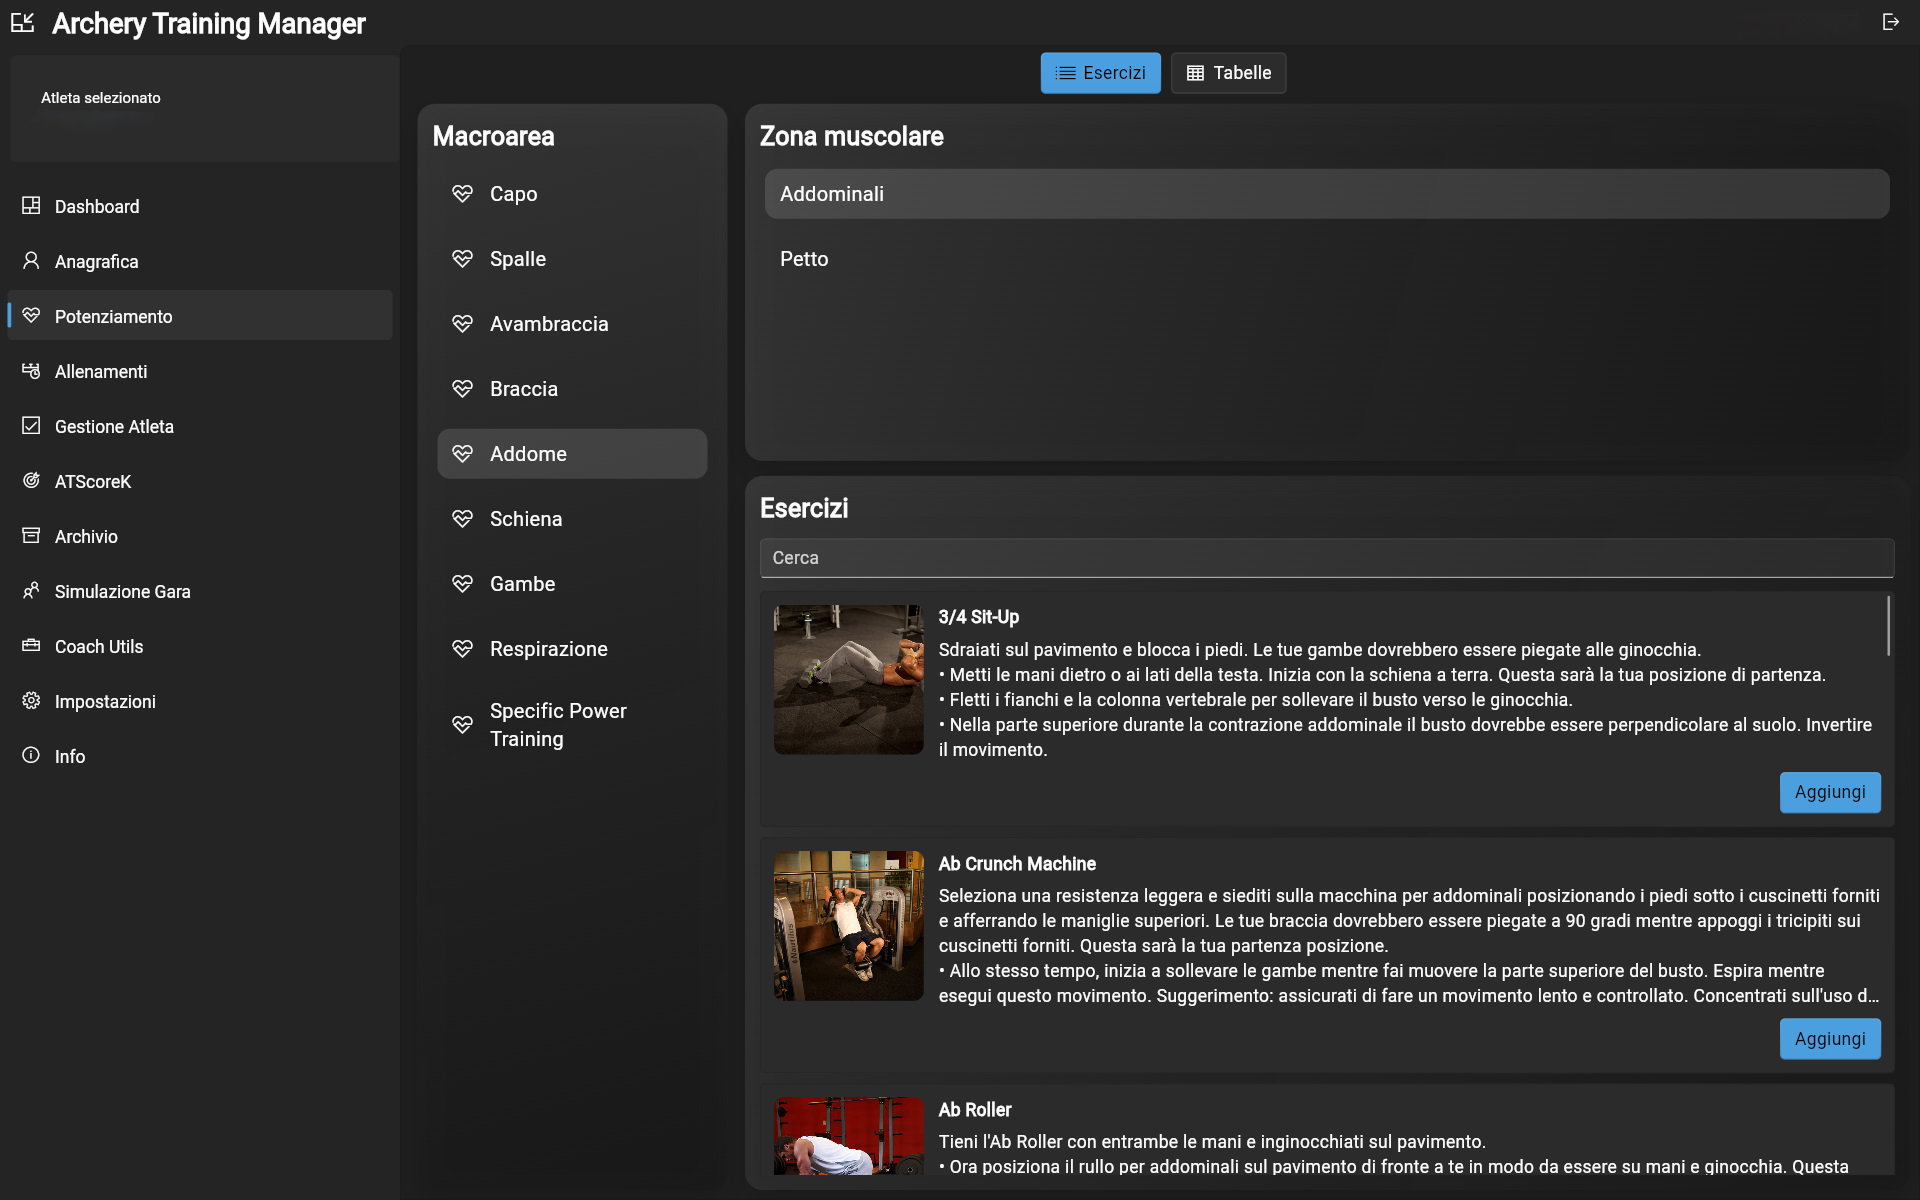Go to the Anagrafica section
1920x1200 pixels.
point(200,261)
